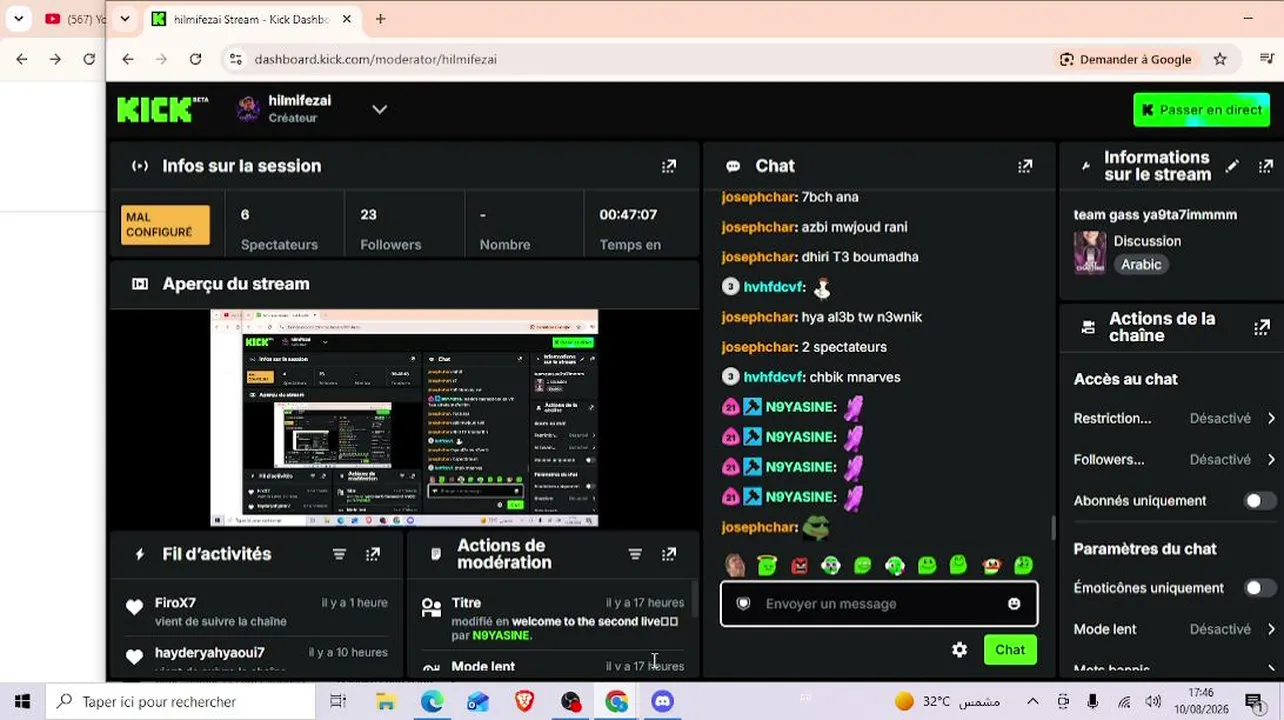This screenshot has height=720, width=1284.
Task: Filter the Actions de modération list
Action: (635, 554)
